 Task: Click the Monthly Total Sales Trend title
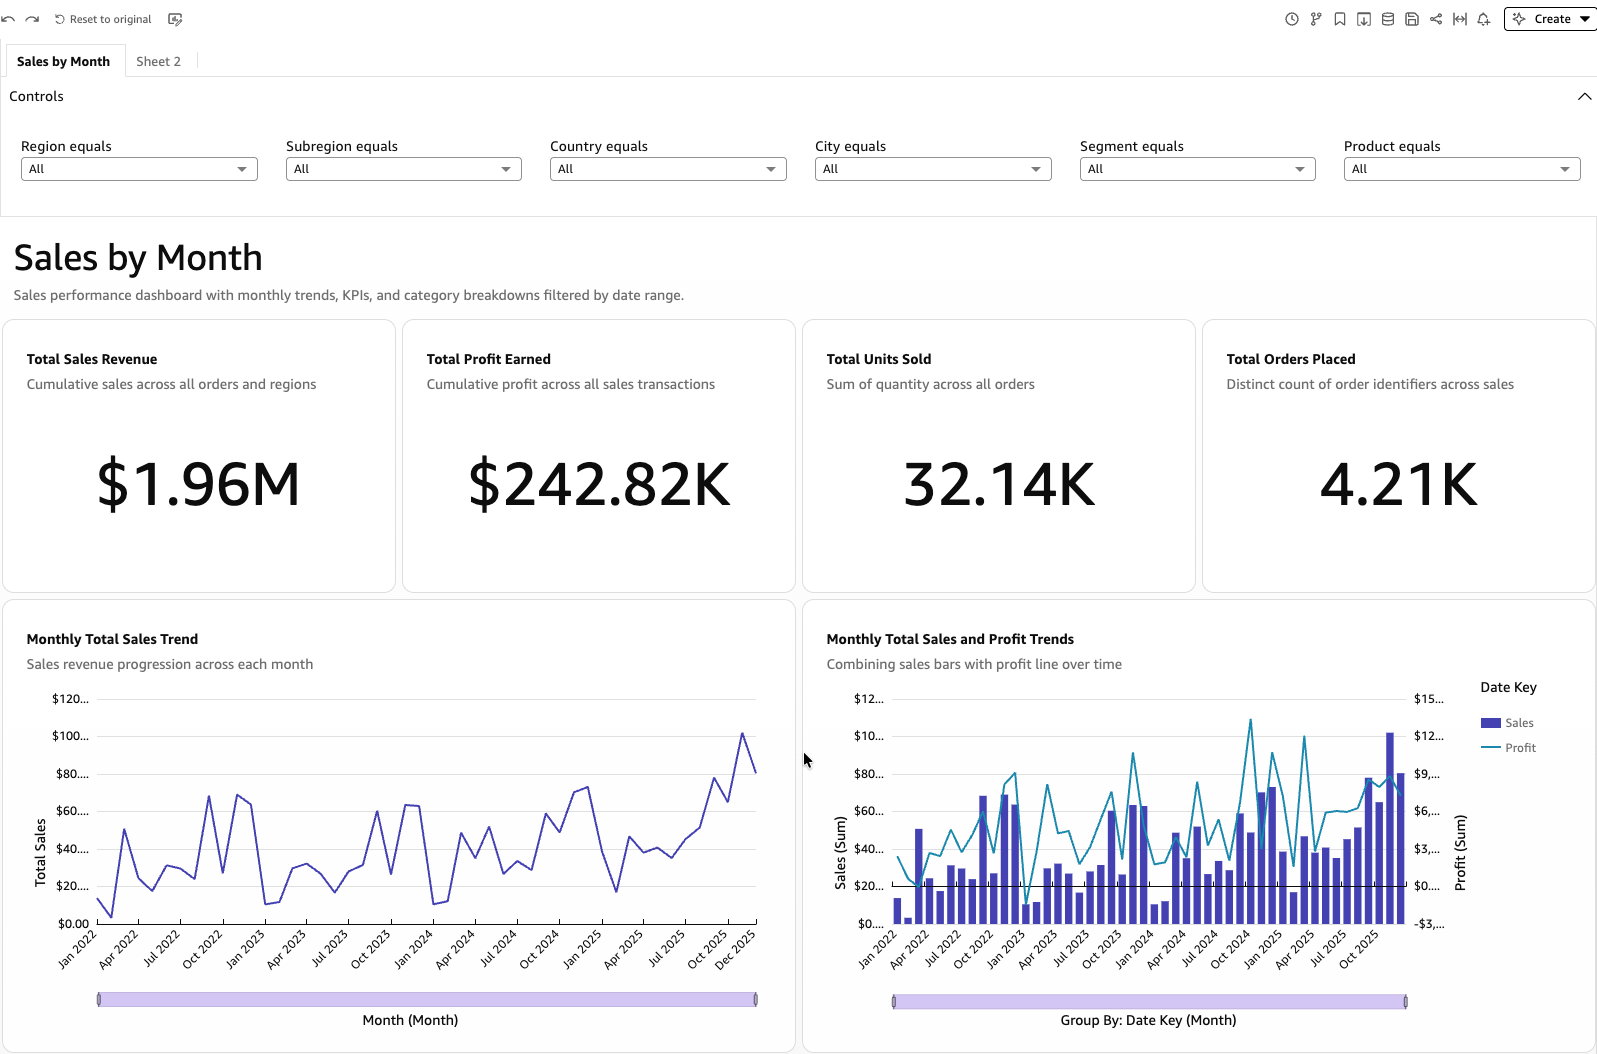[x=112, y=639]
